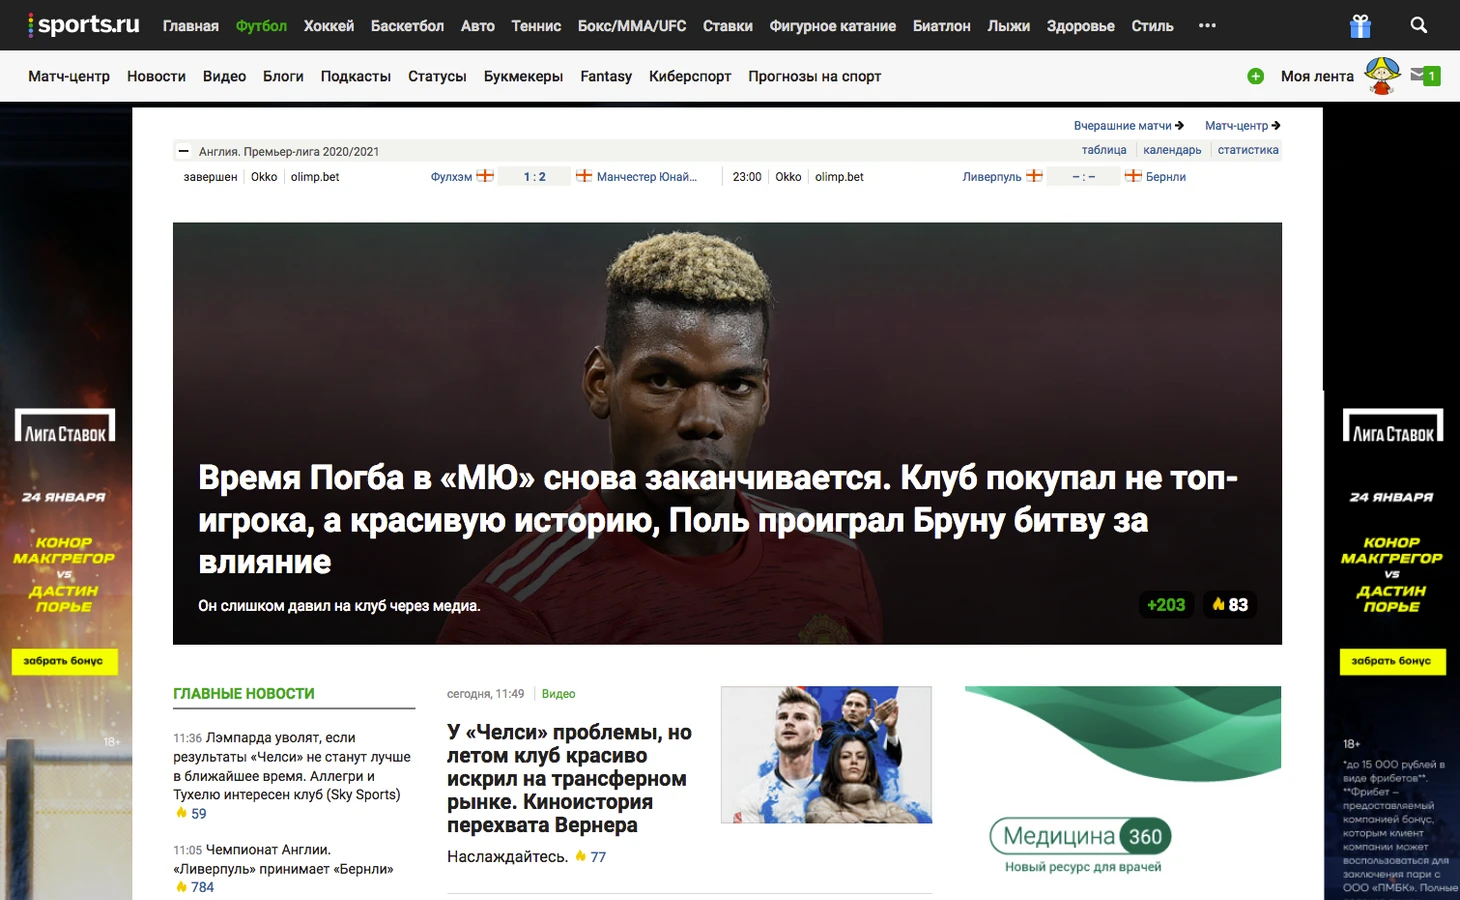
Task: Open the Ставки section
Action: click(728, 26)
